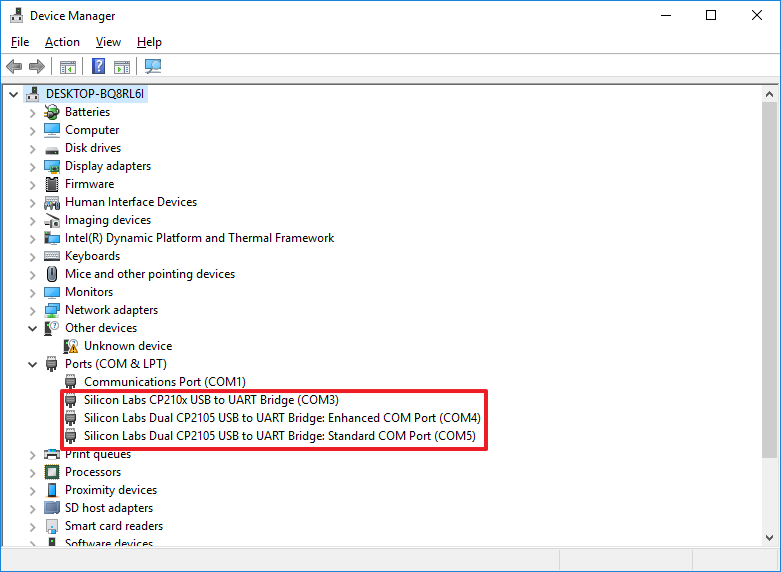The width and height of the screenshot is (781, 572).
Task: Open the blue Help toolbar icon
Action: pyautogui.click(x=99, y=66)
